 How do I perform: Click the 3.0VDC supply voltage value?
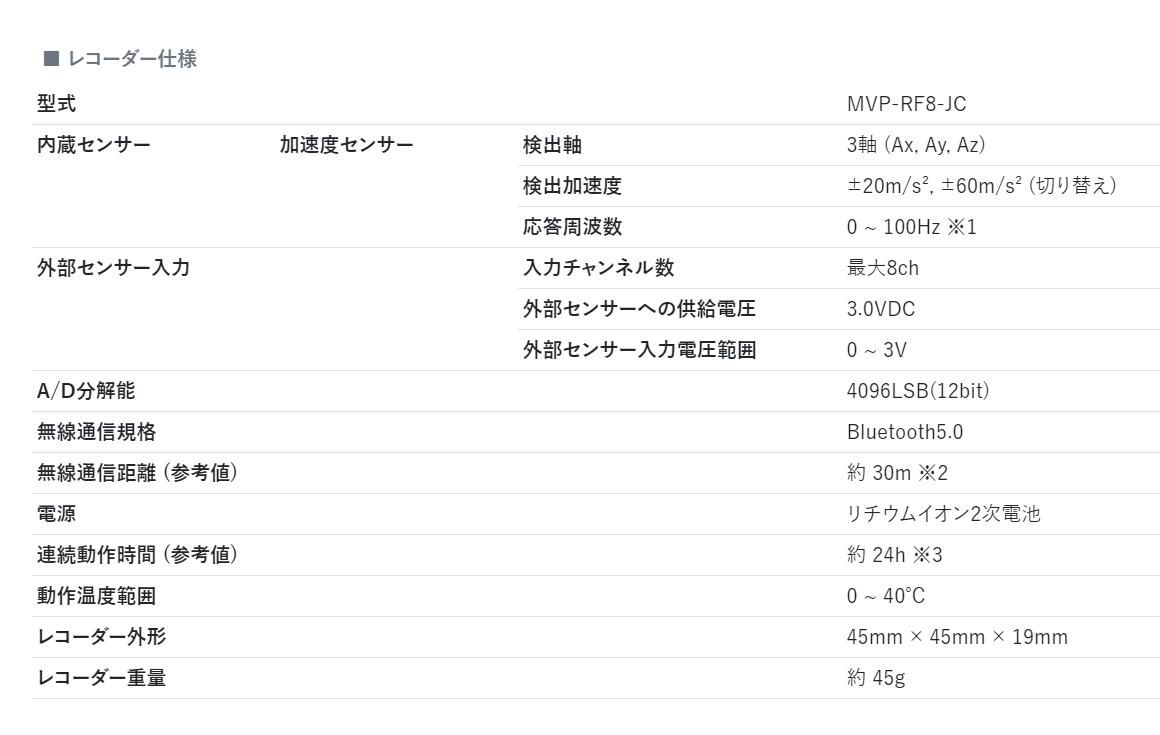point(880,309)
